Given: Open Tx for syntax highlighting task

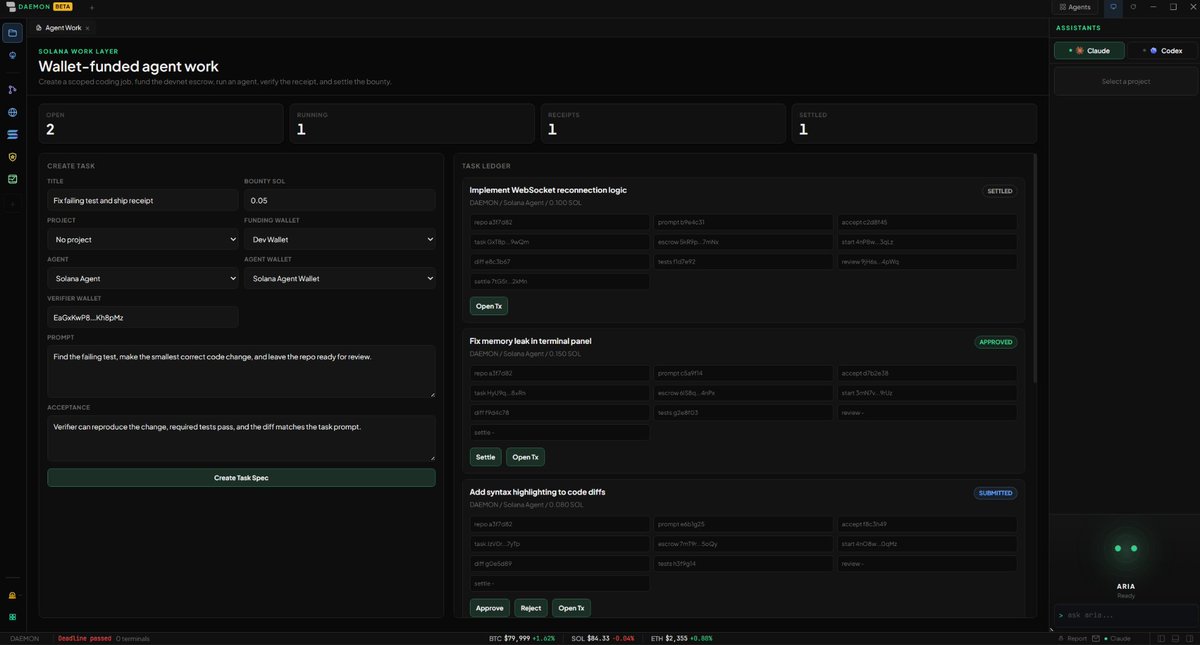Looking at the screenshot, I should 571,608.
